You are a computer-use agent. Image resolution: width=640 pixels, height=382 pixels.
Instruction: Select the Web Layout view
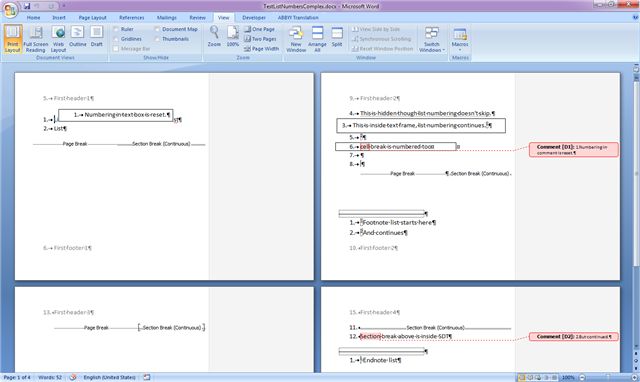(x=58, y=39)
